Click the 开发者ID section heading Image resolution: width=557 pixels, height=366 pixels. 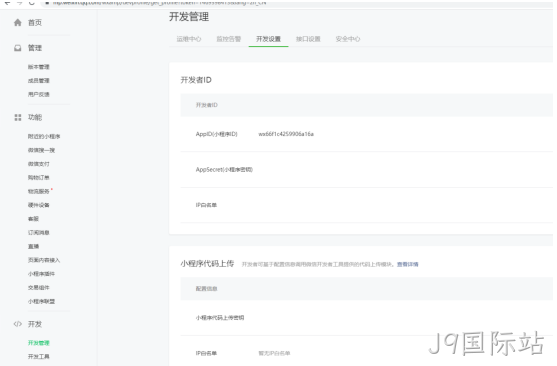click(196, 80)
